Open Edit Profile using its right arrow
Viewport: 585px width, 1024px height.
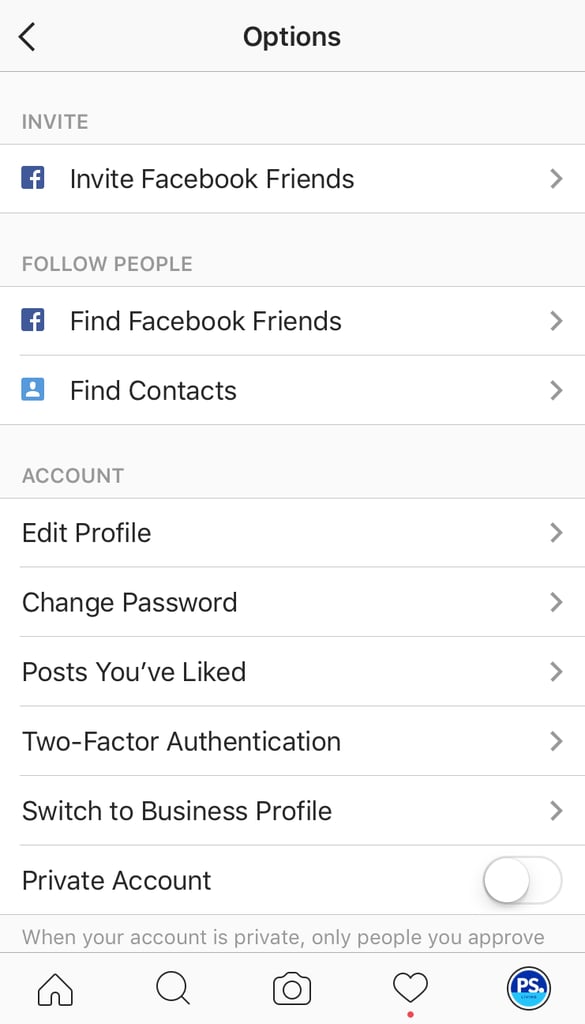click(x=557, y=532)
